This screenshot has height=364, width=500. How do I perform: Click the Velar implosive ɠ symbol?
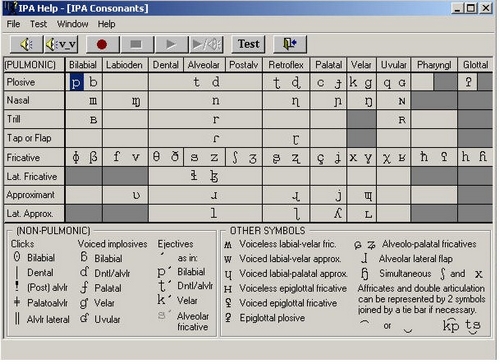pyautogui.click(x=83, y=303)
